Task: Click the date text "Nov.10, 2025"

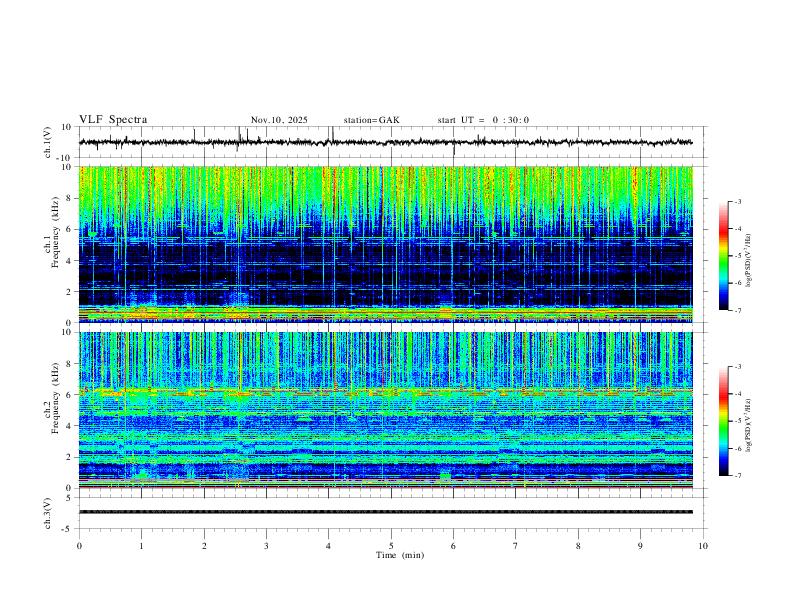Action: 279,120
